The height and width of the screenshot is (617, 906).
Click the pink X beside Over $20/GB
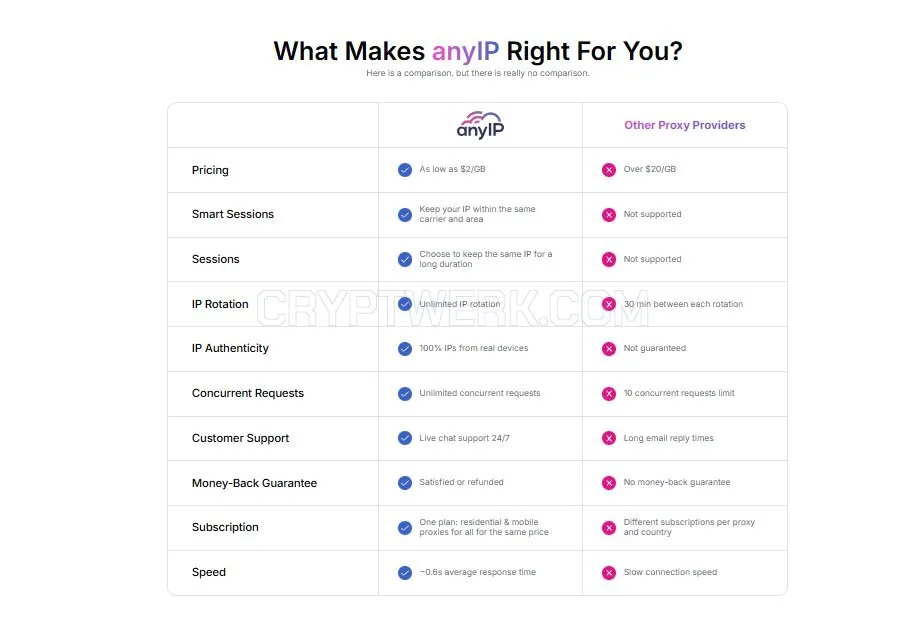pos(609,170)
